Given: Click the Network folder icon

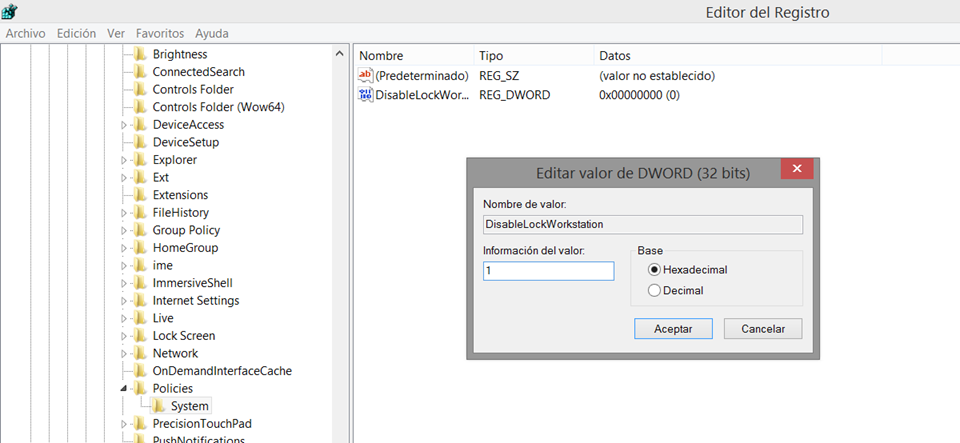Looking at the screenshot, I should click(140, 354).
